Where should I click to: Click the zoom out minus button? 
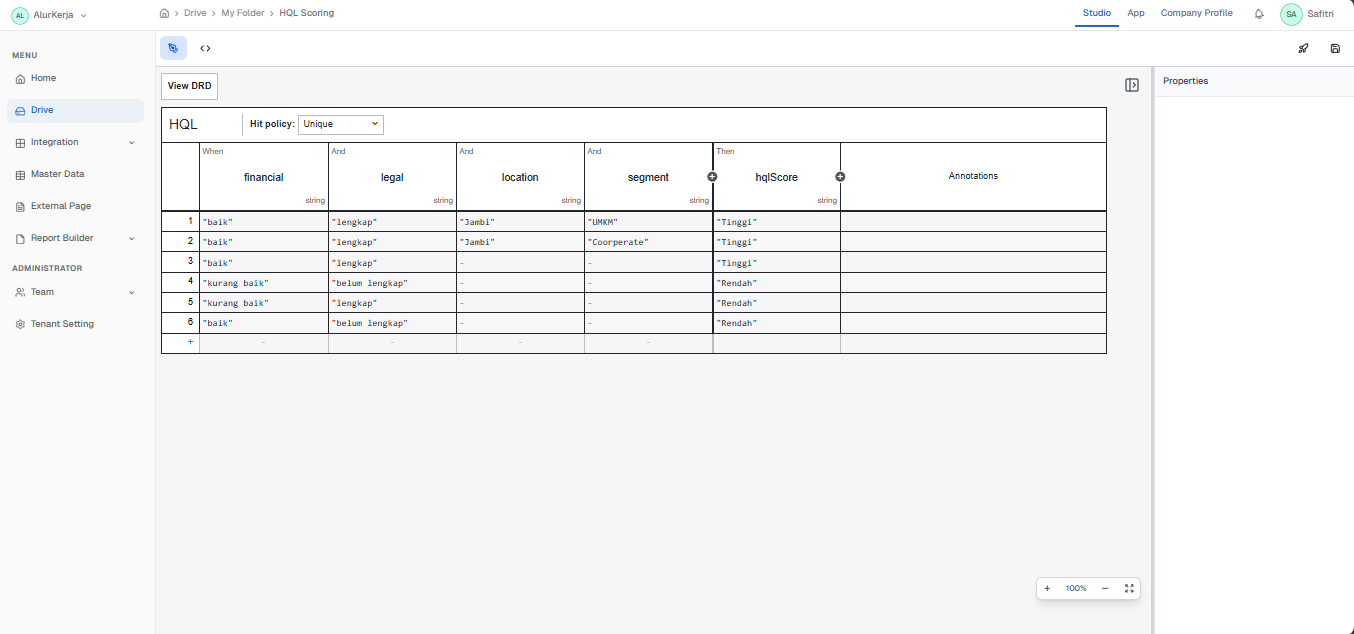[1105, 588]
